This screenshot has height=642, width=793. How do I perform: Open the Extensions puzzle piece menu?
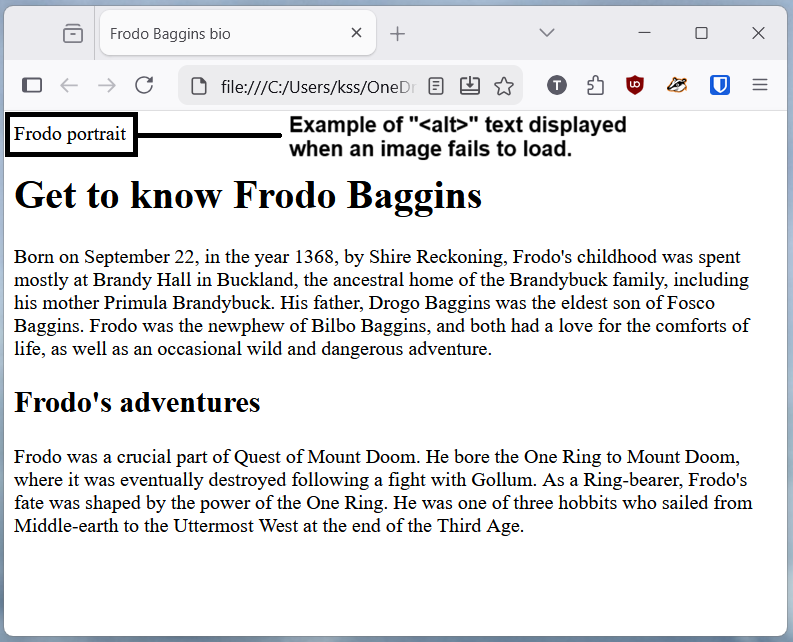click(x=595, y=85)
